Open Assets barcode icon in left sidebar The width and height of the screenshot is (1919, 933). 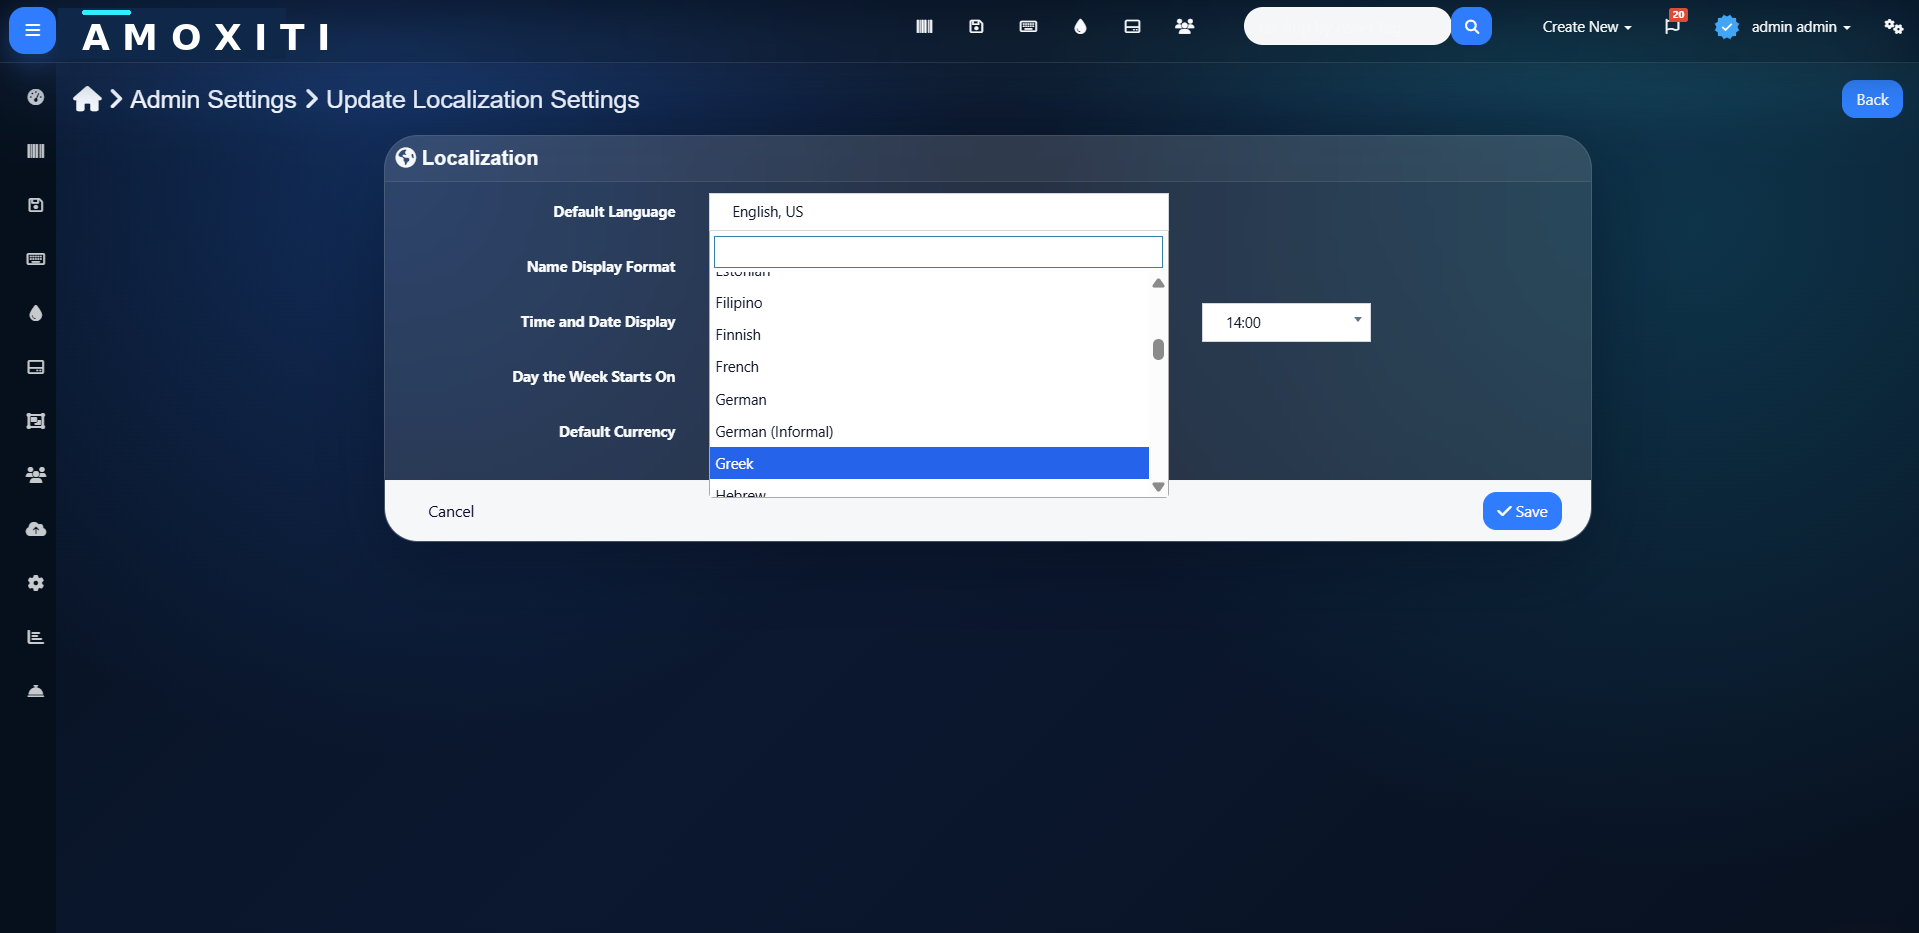point(36,151)
